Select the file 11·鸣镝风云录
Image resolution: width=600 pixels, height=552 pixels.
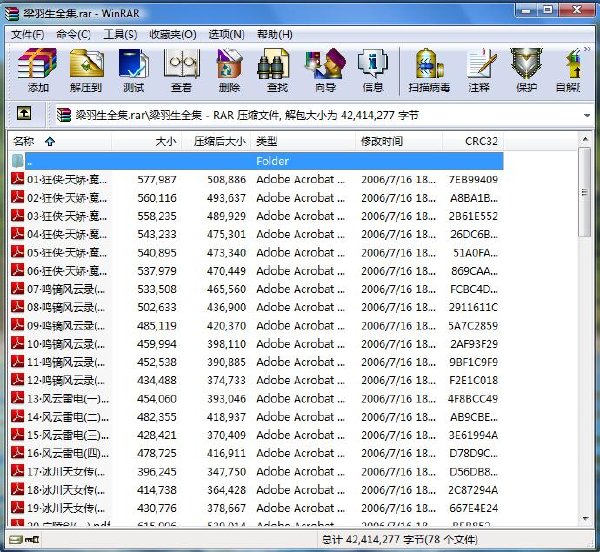(66, 362)
